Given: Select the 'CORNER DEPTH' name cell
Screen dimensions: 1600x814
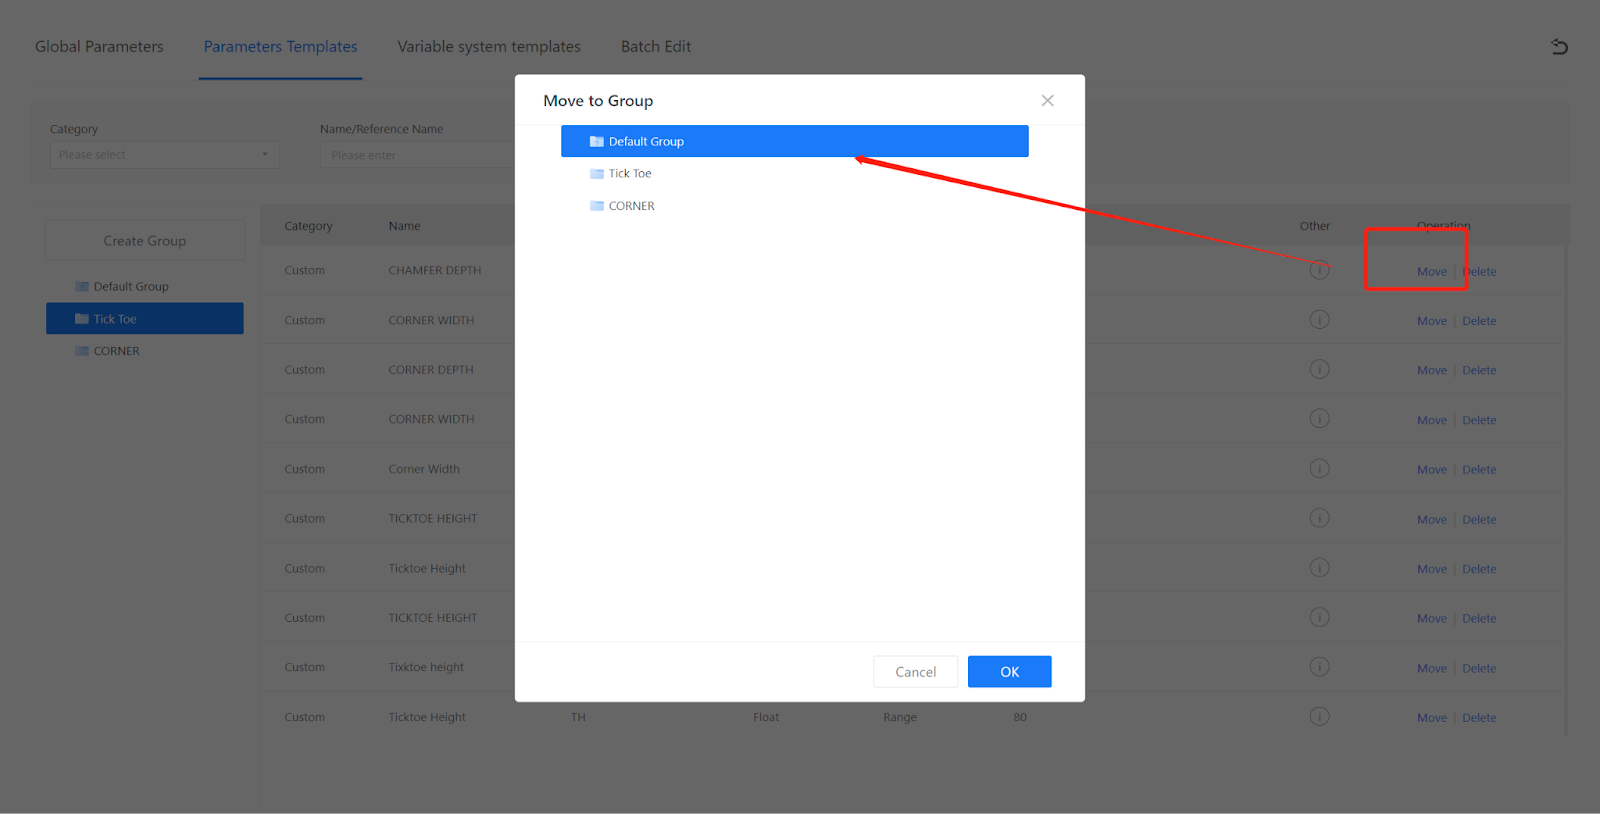Looking at the screenshot, I should coord(431,370).
